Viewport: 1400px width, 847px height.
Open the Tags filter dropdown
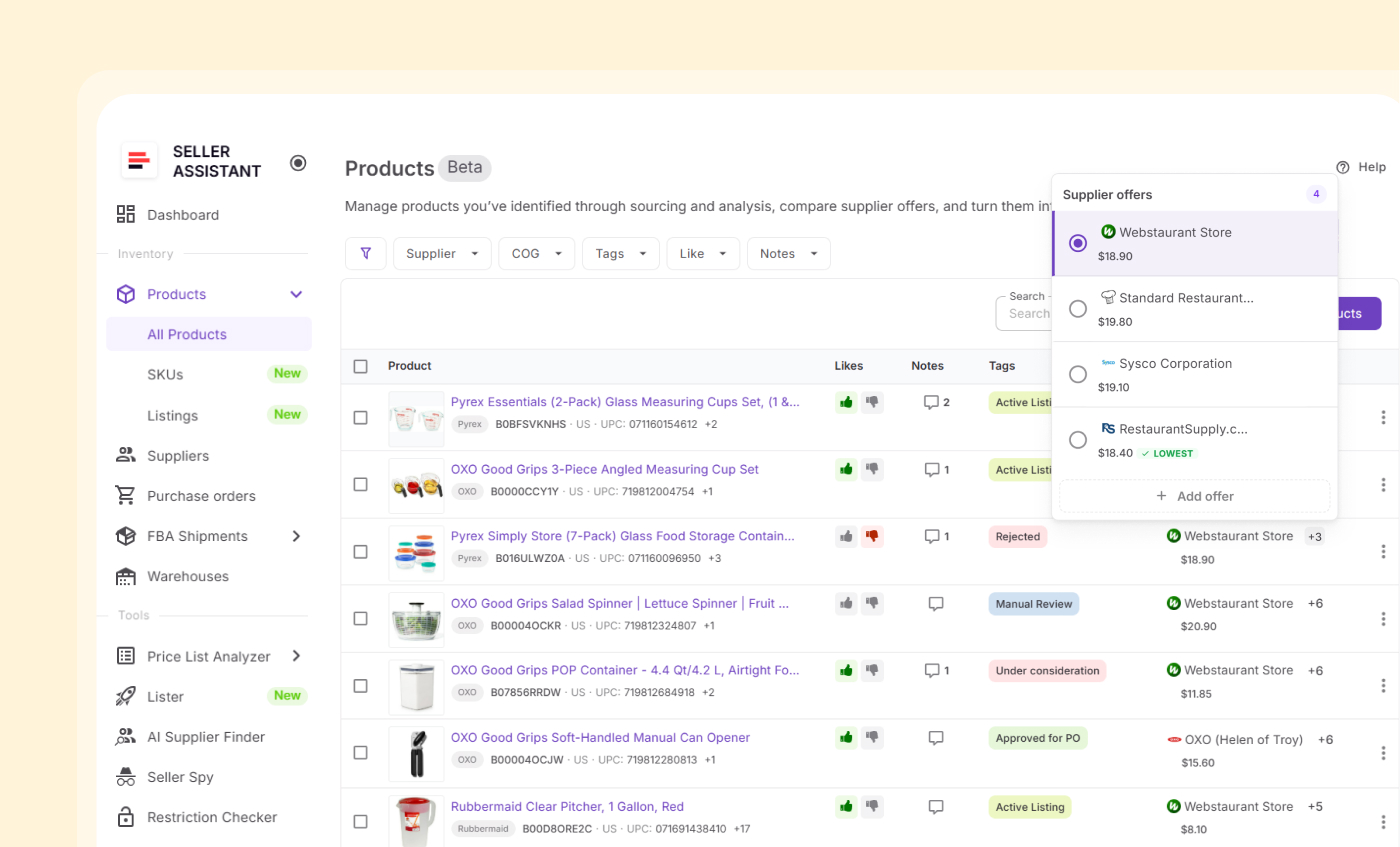click(x=620, y=254)
